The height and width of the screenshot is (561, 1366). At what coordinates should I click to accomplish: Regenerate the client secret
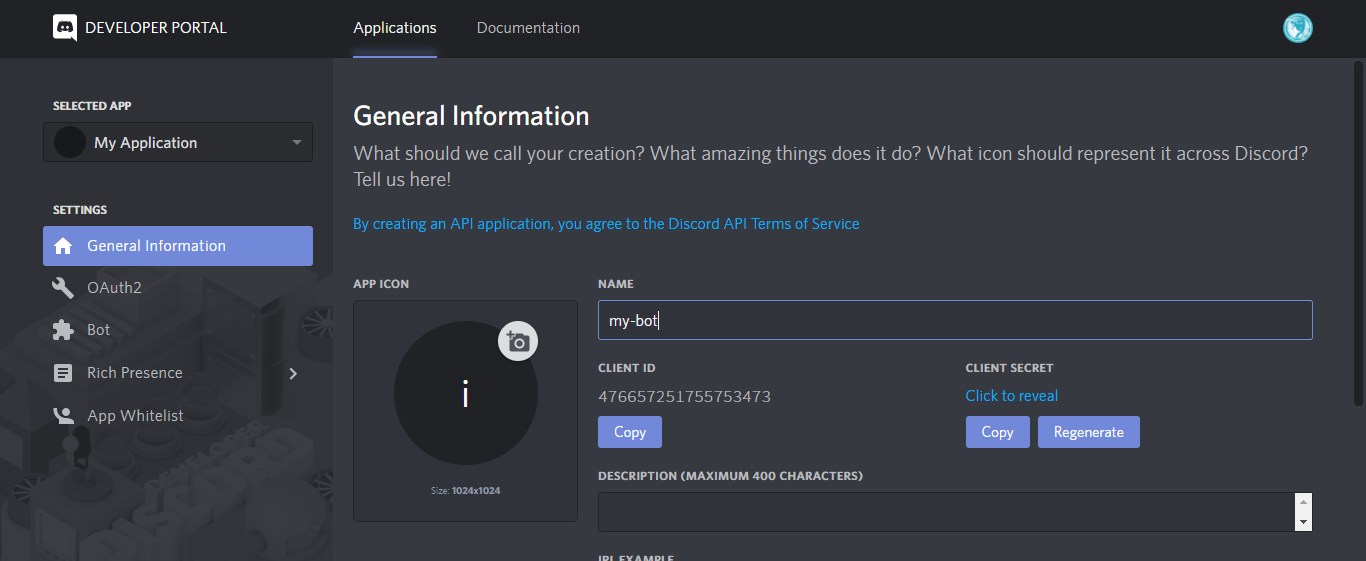(1089, 432)
